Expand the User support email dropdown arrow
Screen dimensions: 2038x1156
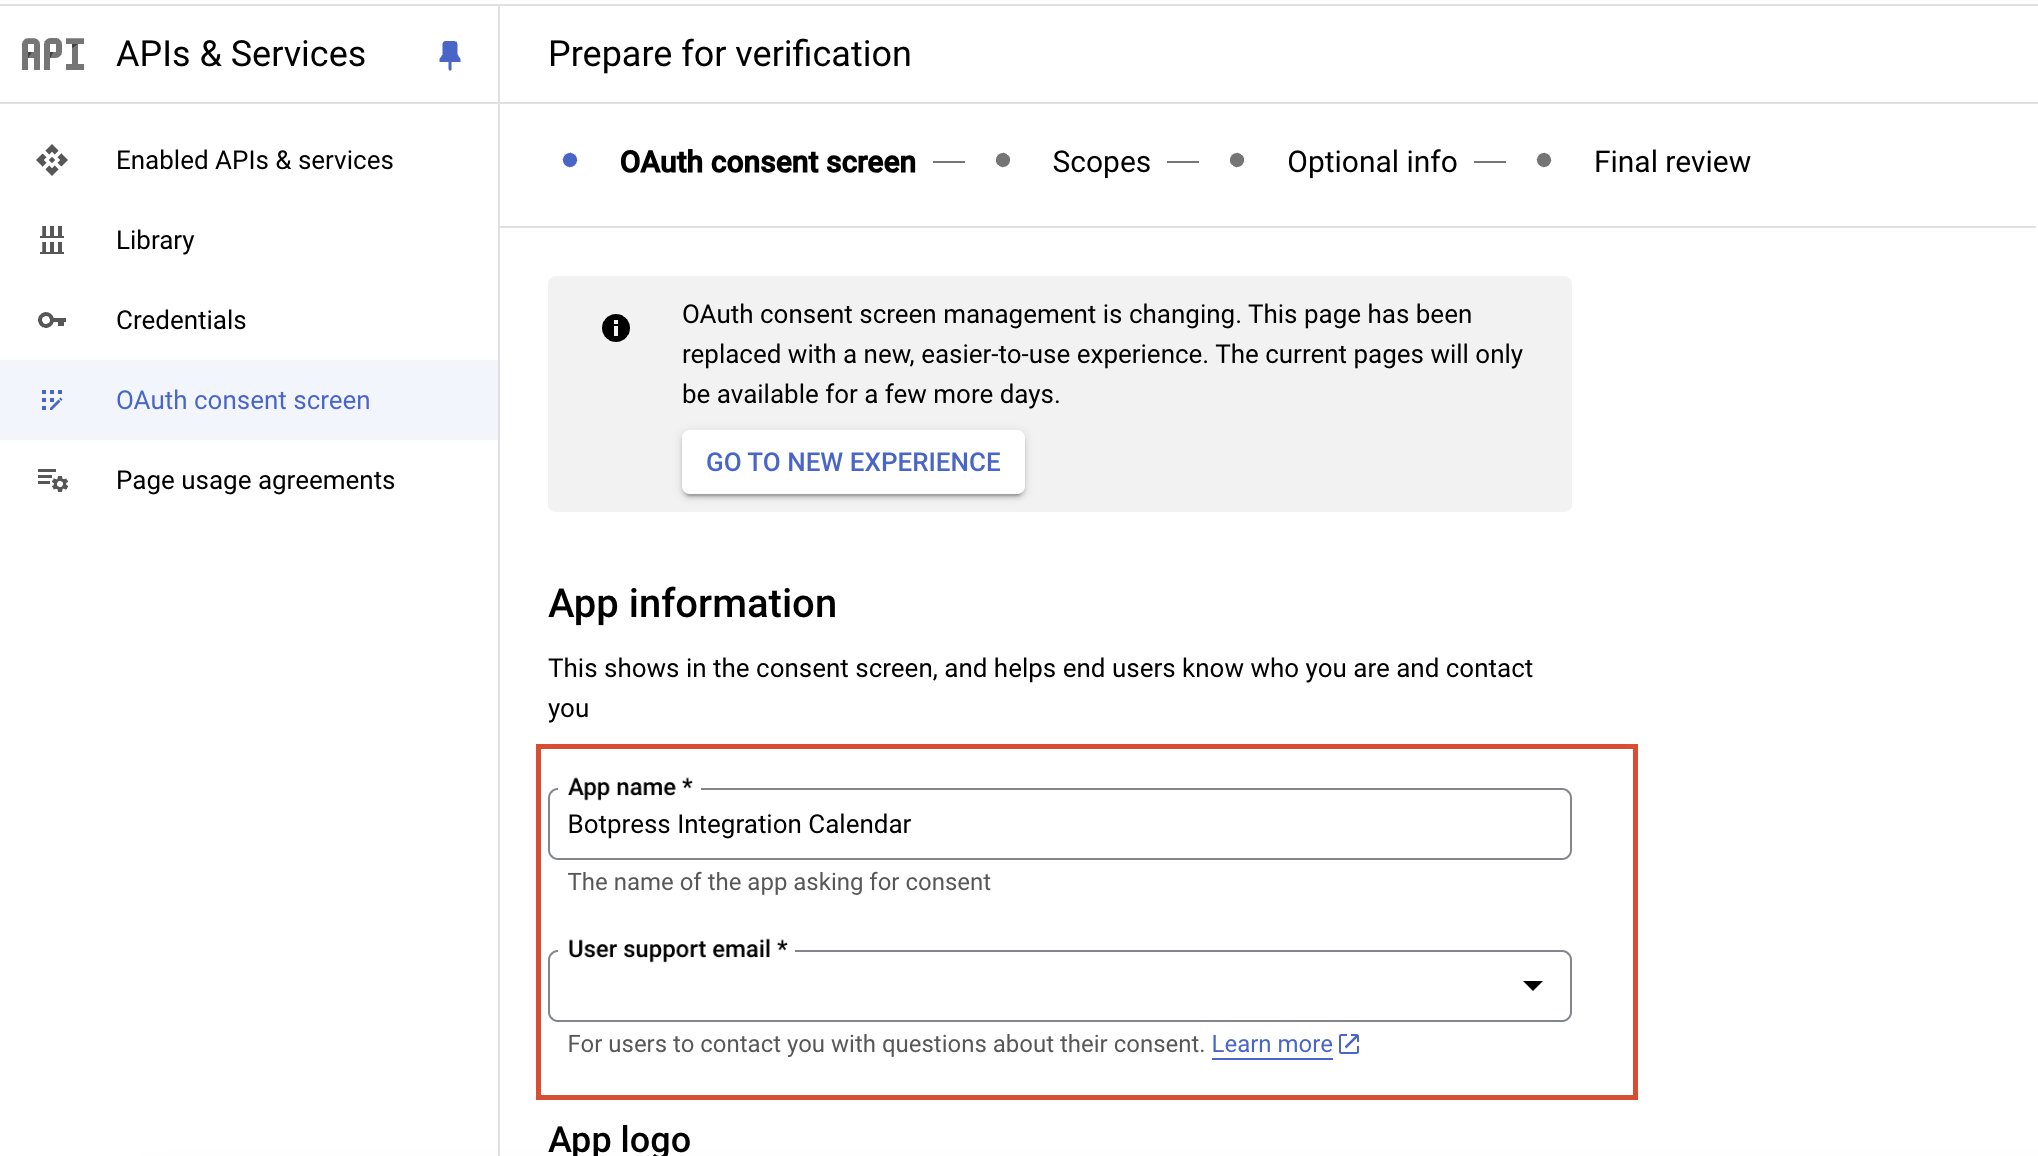1532,986
